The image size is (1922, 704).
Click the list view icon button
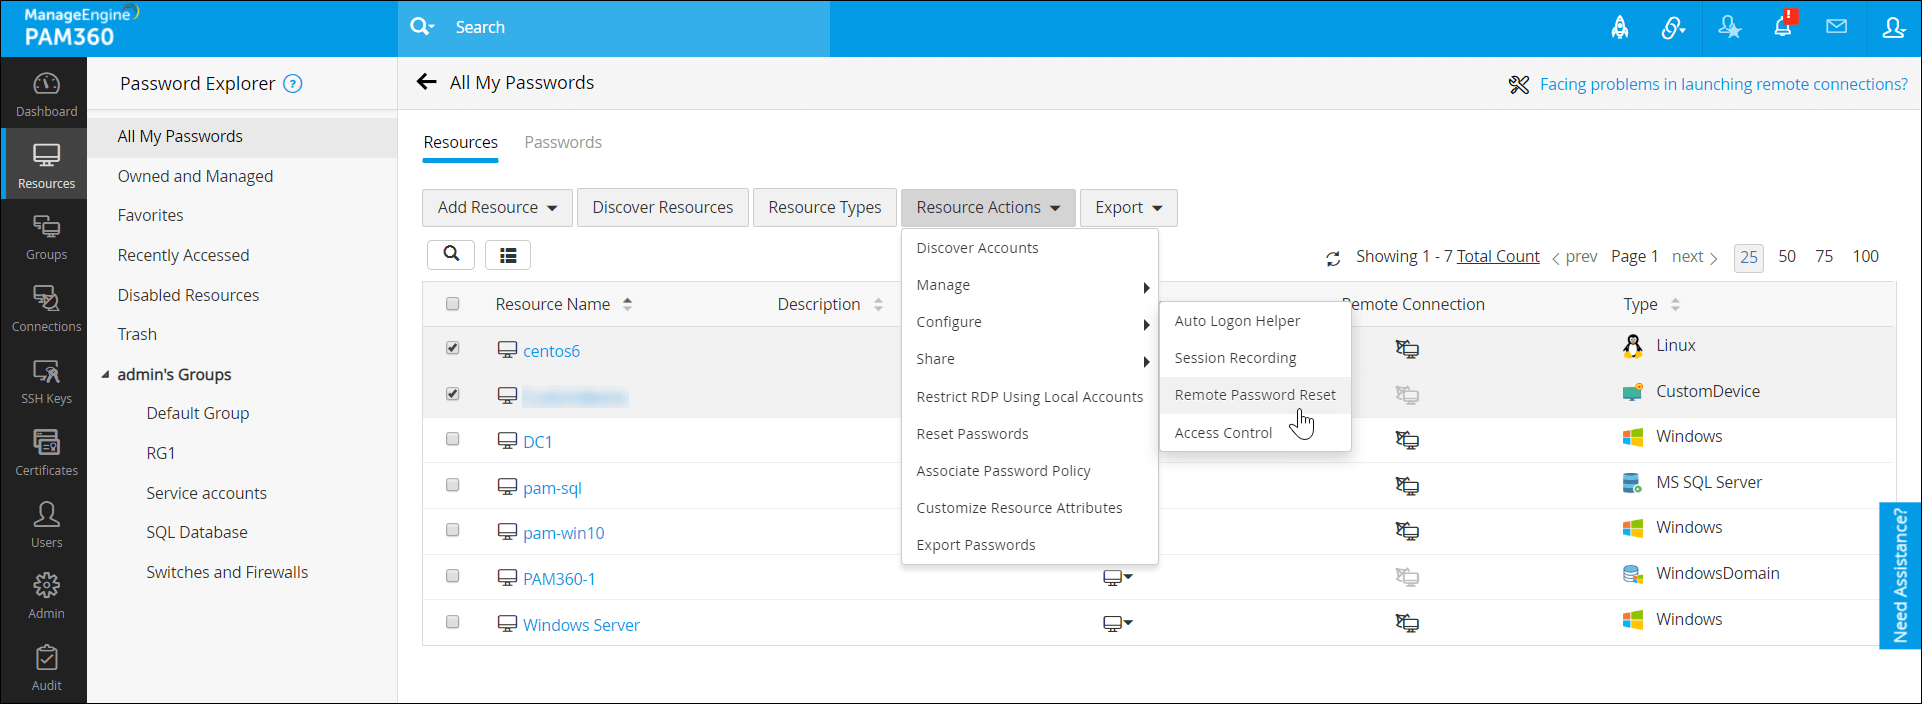tap(508, 255)
